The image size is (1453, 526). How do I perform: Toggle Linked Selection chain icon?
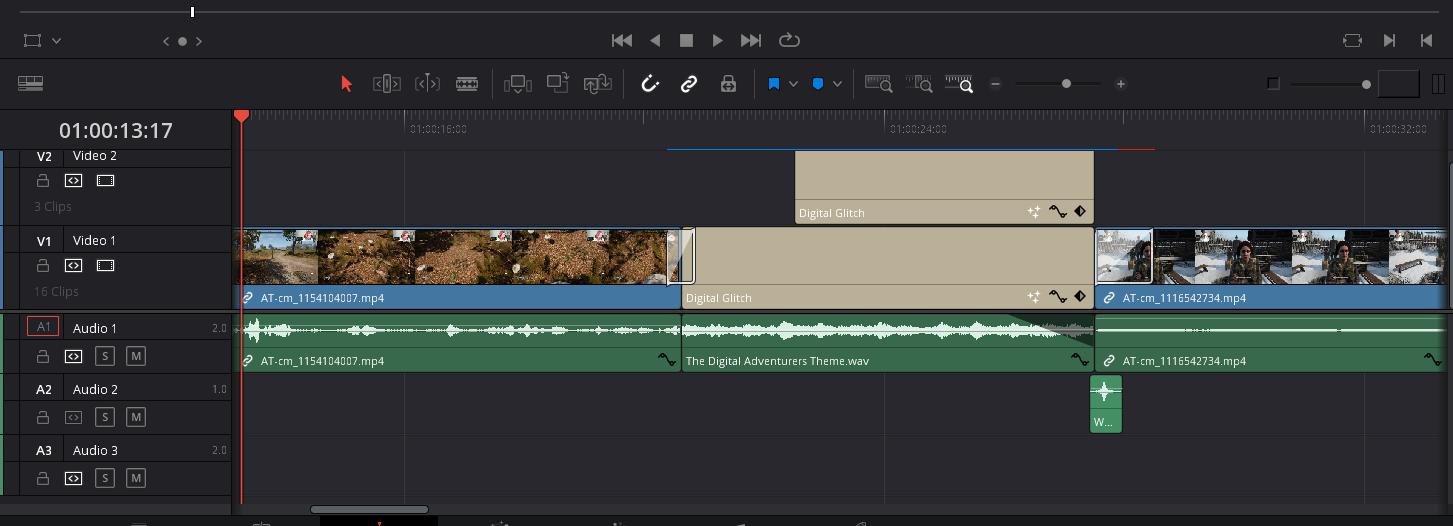tap(689, 84)
